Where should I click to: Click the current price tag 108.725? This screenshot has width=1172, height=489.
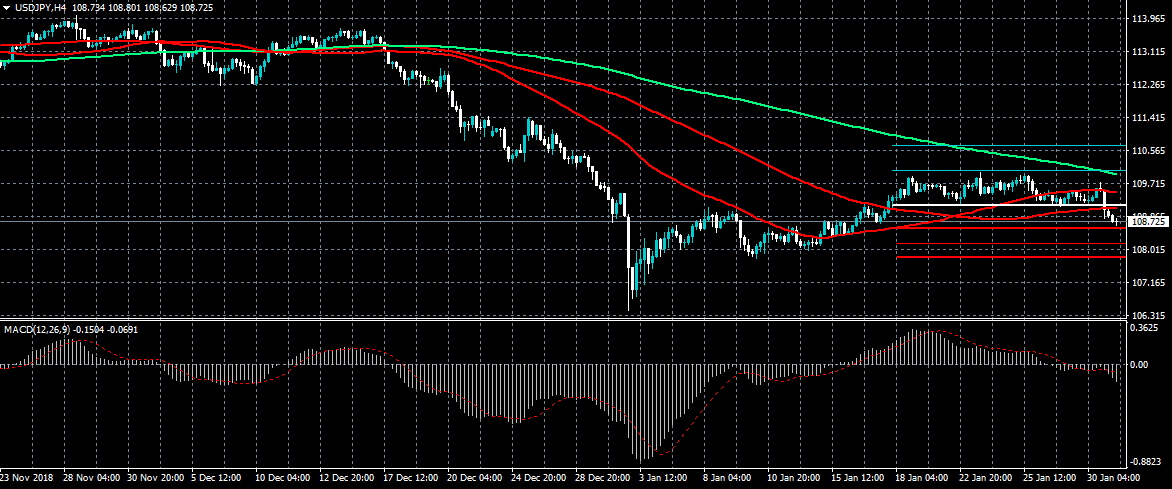pos(1150,222)
